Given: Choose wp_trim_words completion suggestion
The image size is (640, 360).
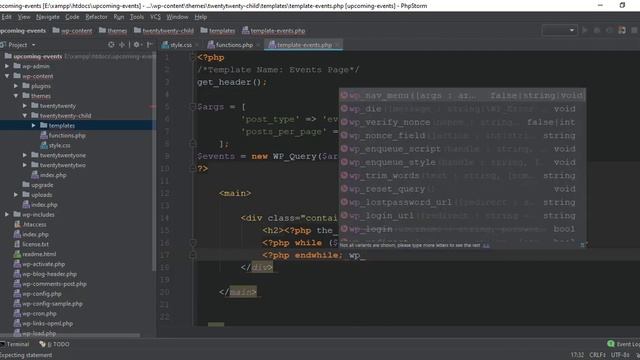Looking at the screenshot, I should coord(462,176).
